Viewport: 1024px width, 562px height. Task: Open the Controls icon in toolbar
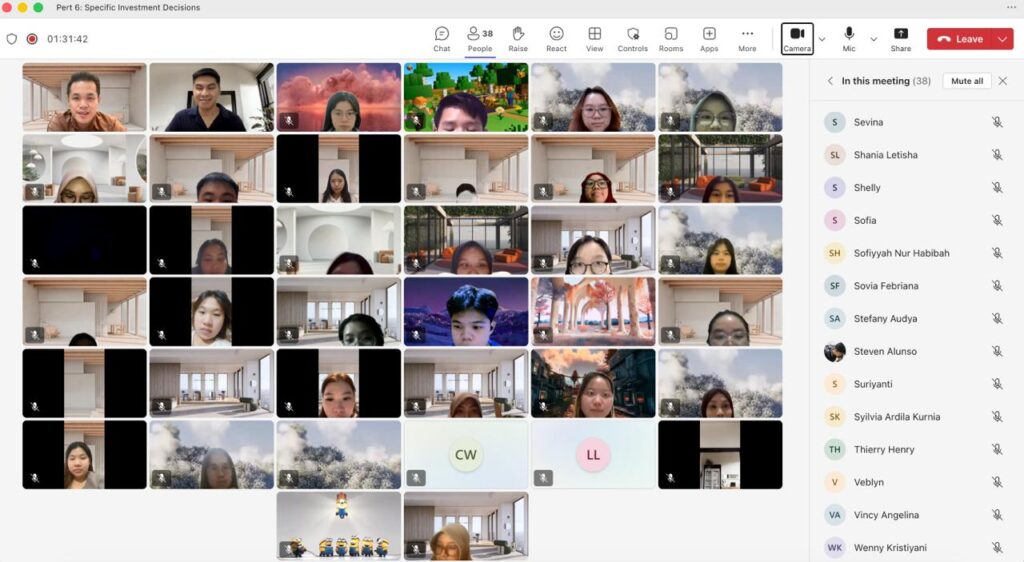(632, 38)
